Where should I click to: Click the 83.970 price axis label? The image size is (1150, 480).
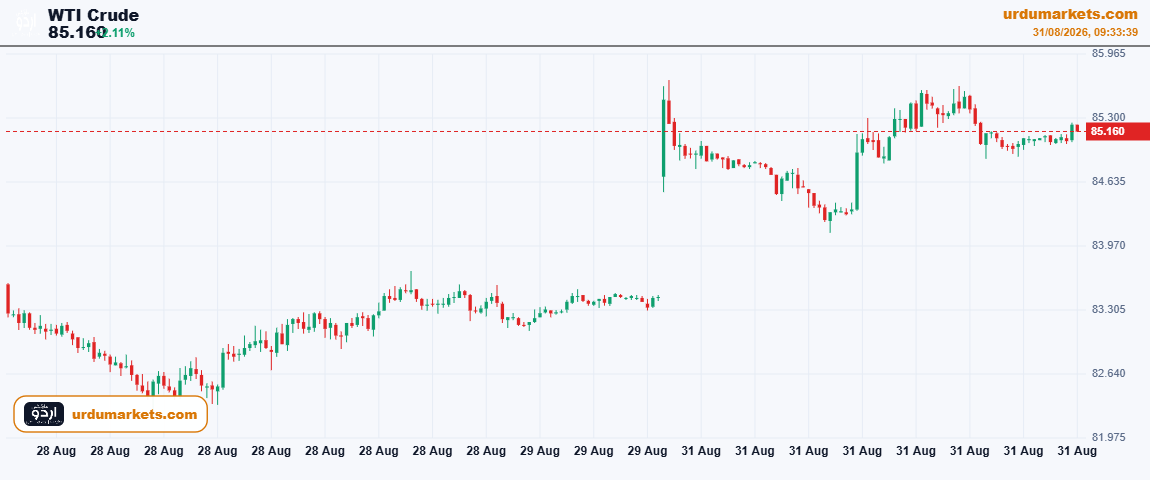tap(1108, 246)
